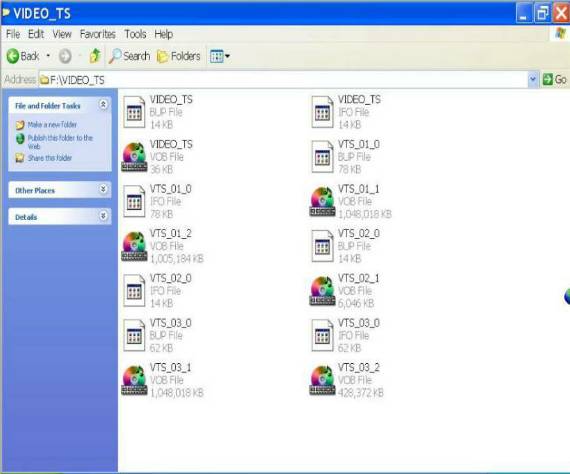Collapse the File and Folder Tasks panel
The width and height of the screenshot is (570, 474).
point(103,105)
